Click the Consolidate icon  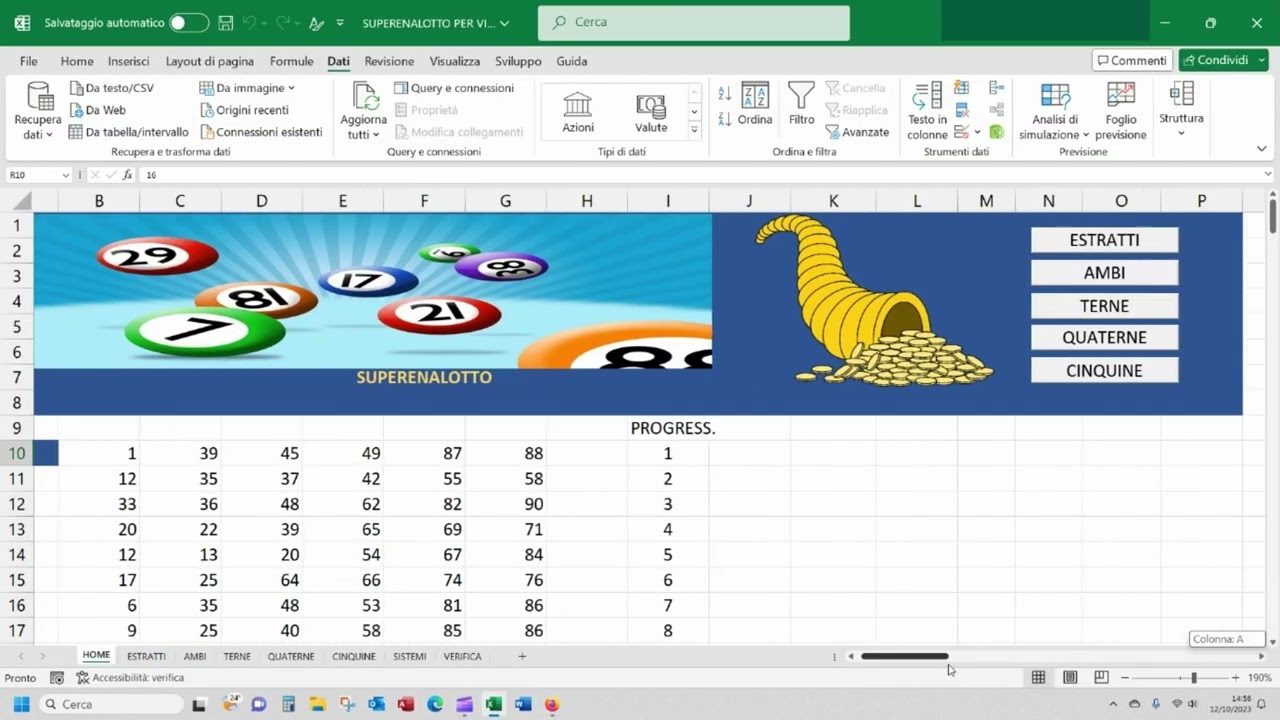coord(996,88)
